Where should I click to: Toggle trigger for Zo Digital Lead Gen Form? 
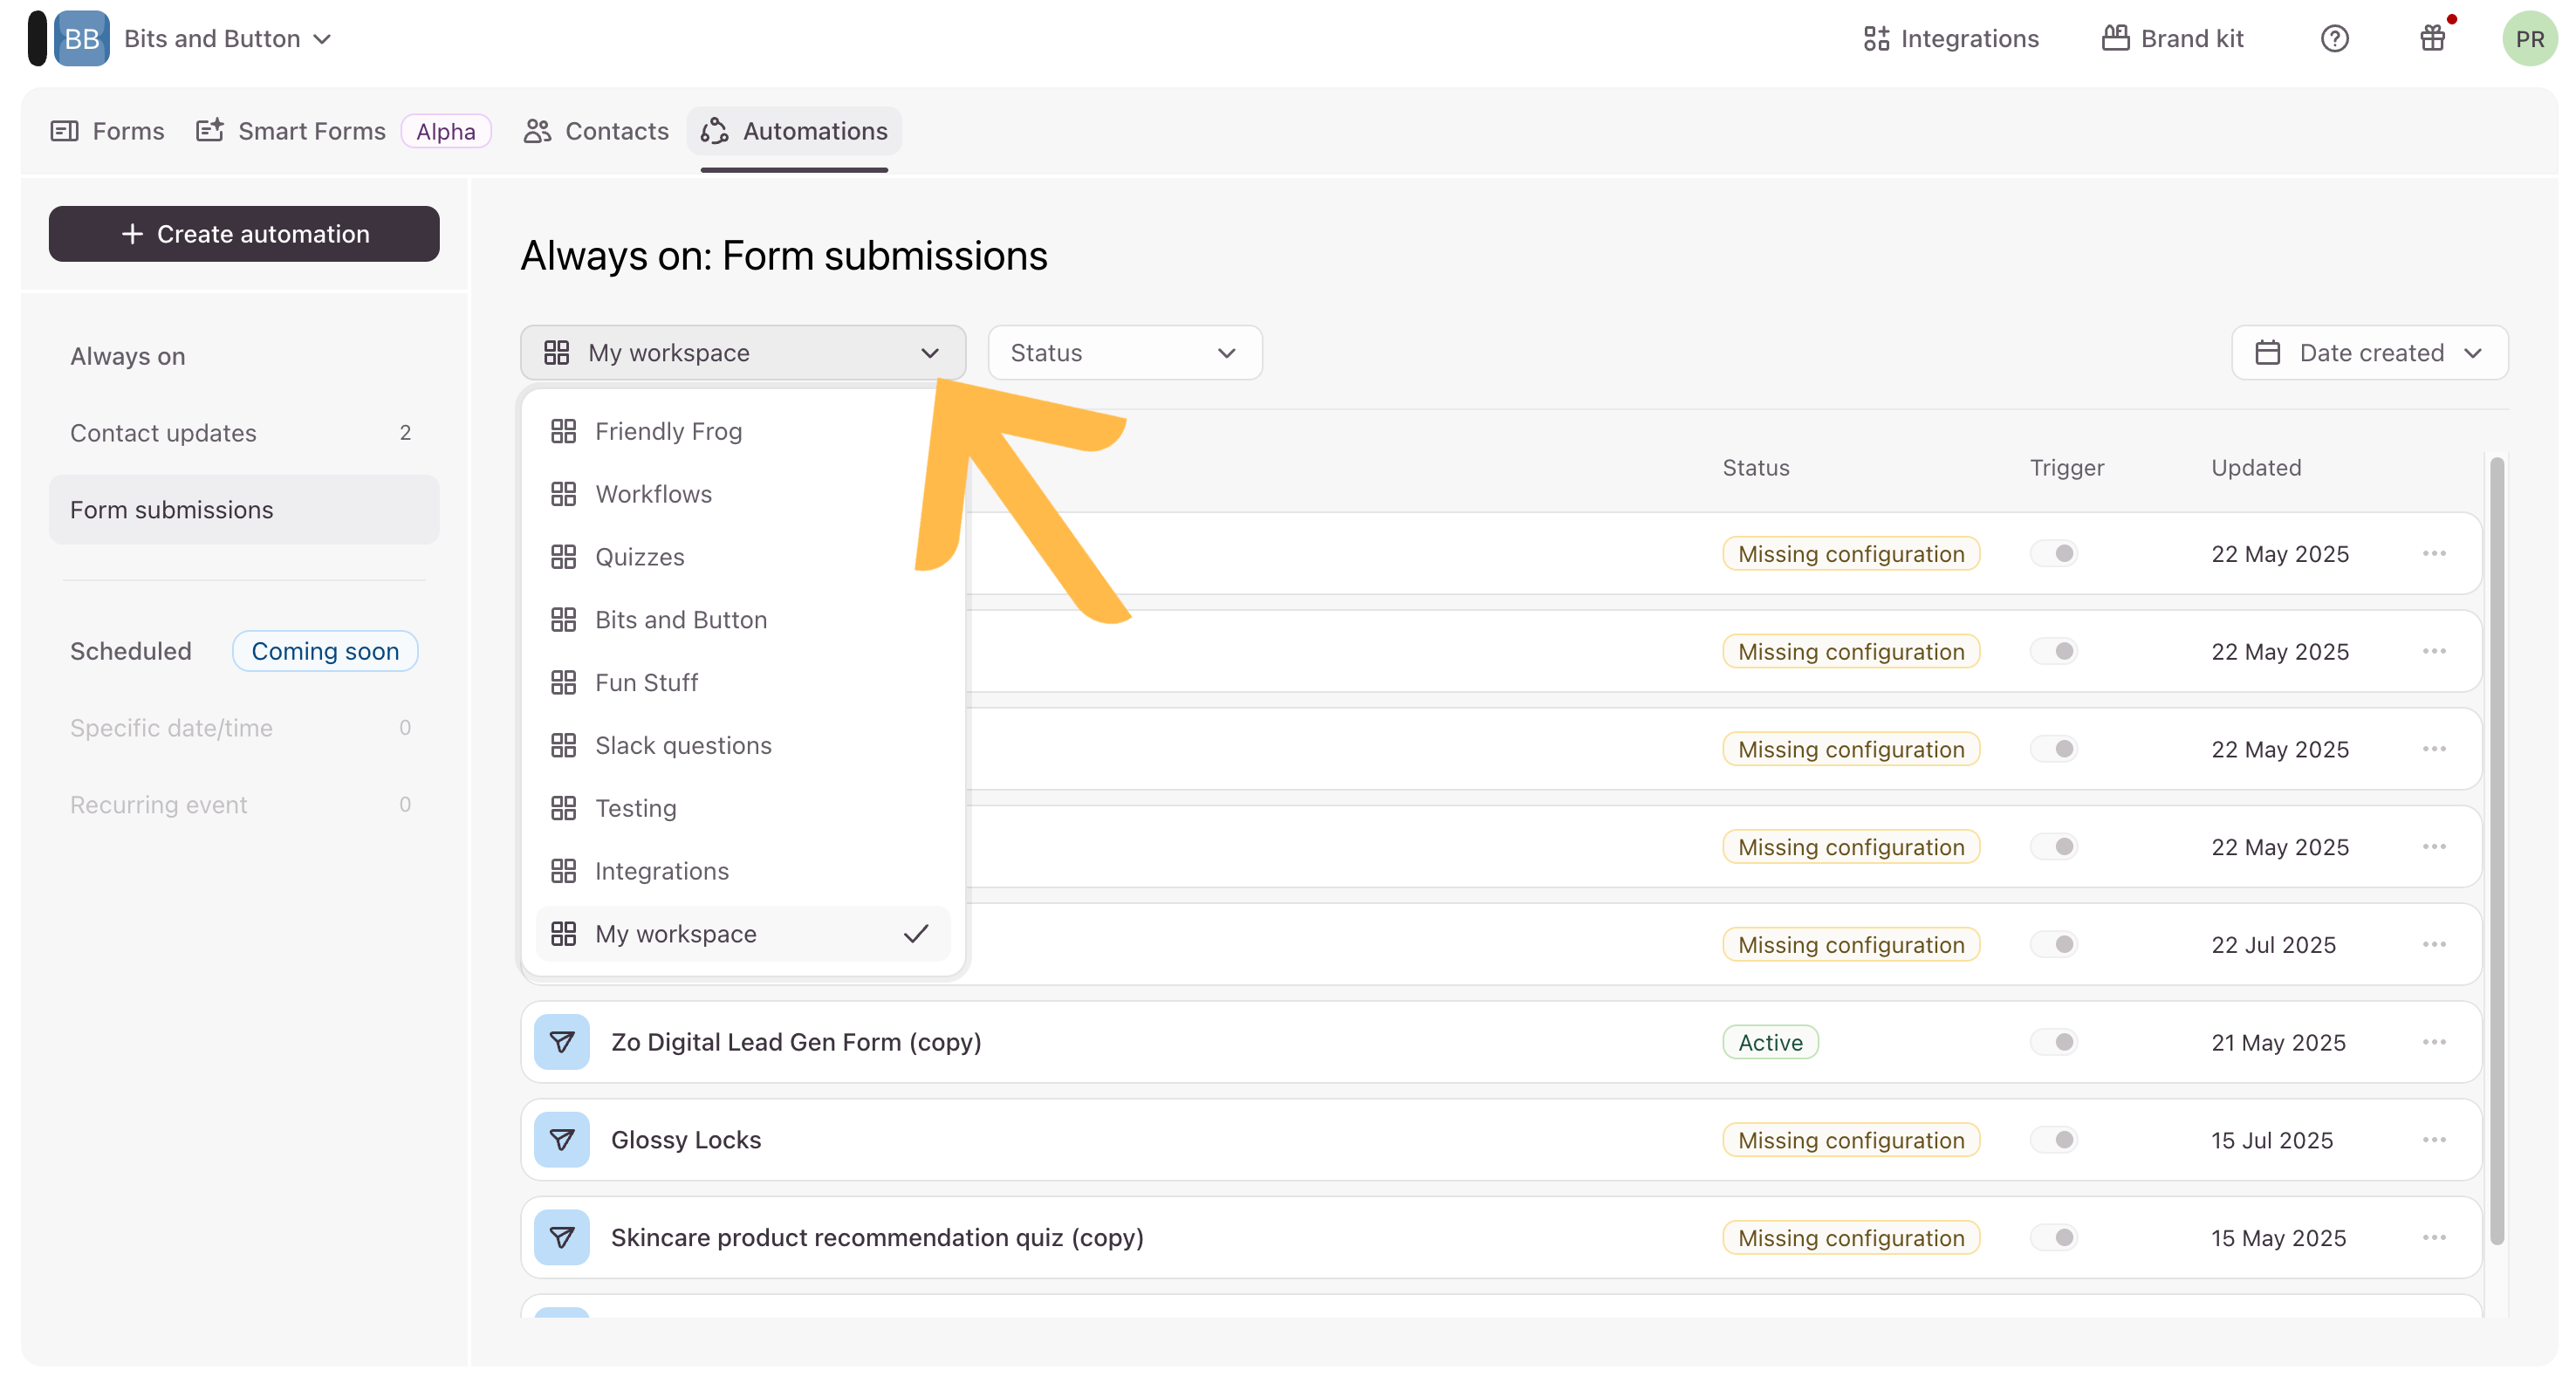point(2054,1041)
